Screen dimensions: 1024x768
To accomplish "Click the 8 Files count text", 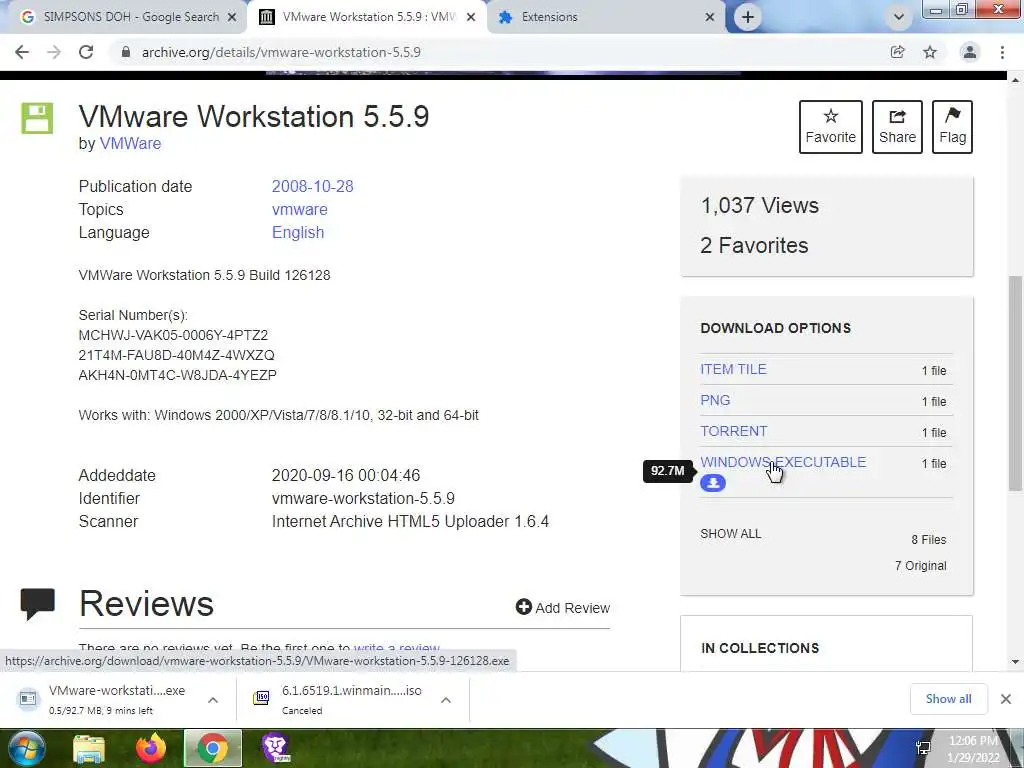I will coord(929,539).
